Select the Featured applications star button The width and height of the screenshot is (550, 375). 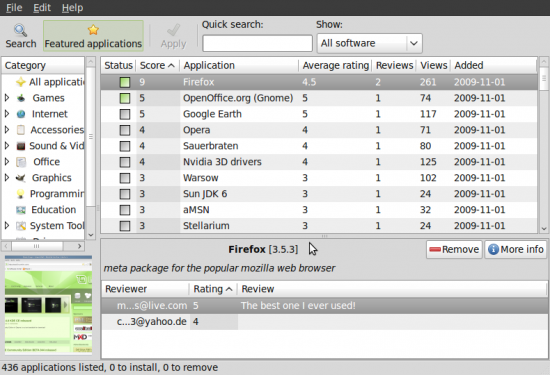pos(93,36)
